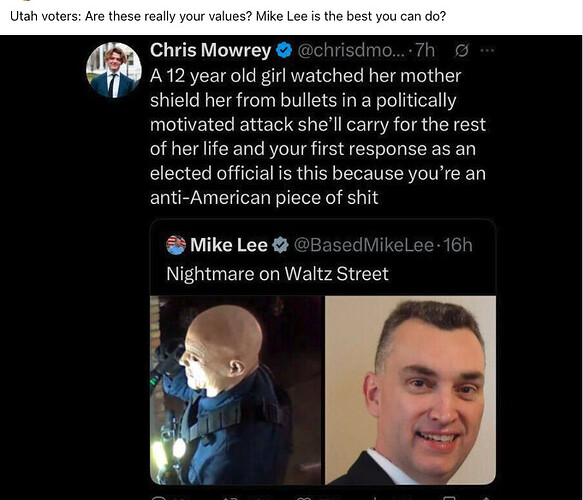Image resolution: width=583 pixels, height=500 pixels.
Task: Click the Chris Mowrey display name
Action: (x=210, y=50)
